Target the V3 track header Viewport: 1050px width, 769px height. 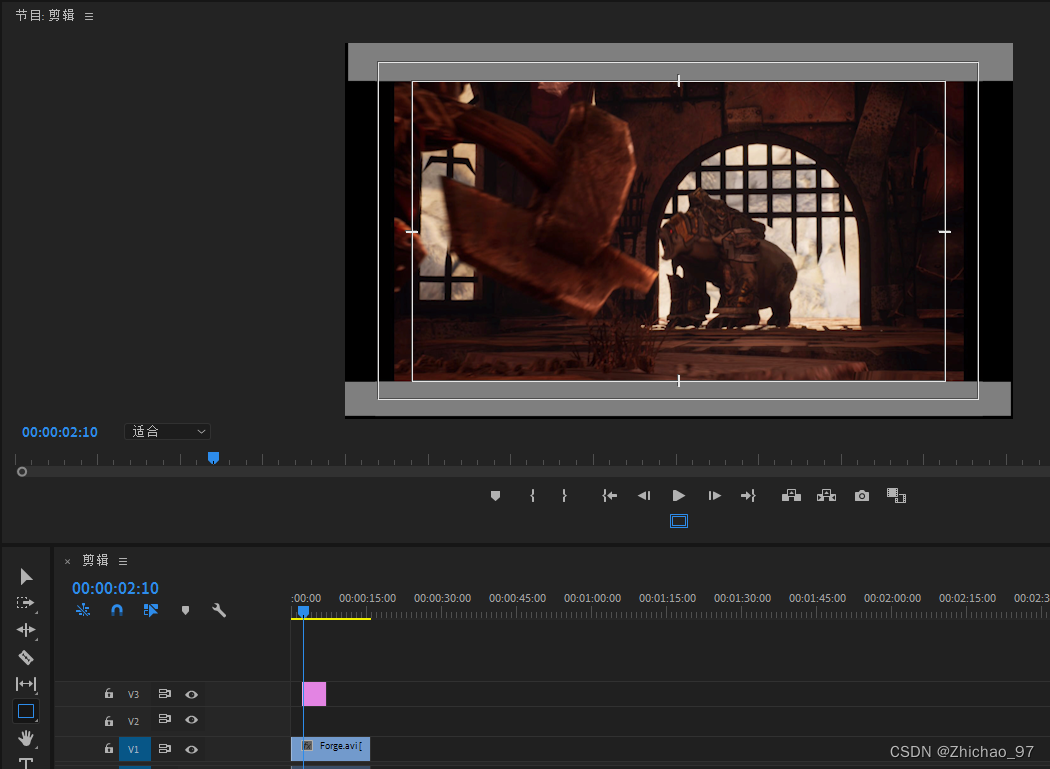133,695
